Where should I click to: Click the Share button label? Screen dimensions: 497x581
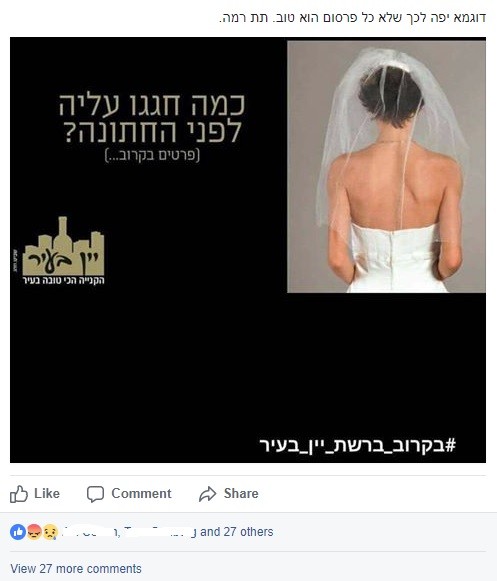click(241, 494)
